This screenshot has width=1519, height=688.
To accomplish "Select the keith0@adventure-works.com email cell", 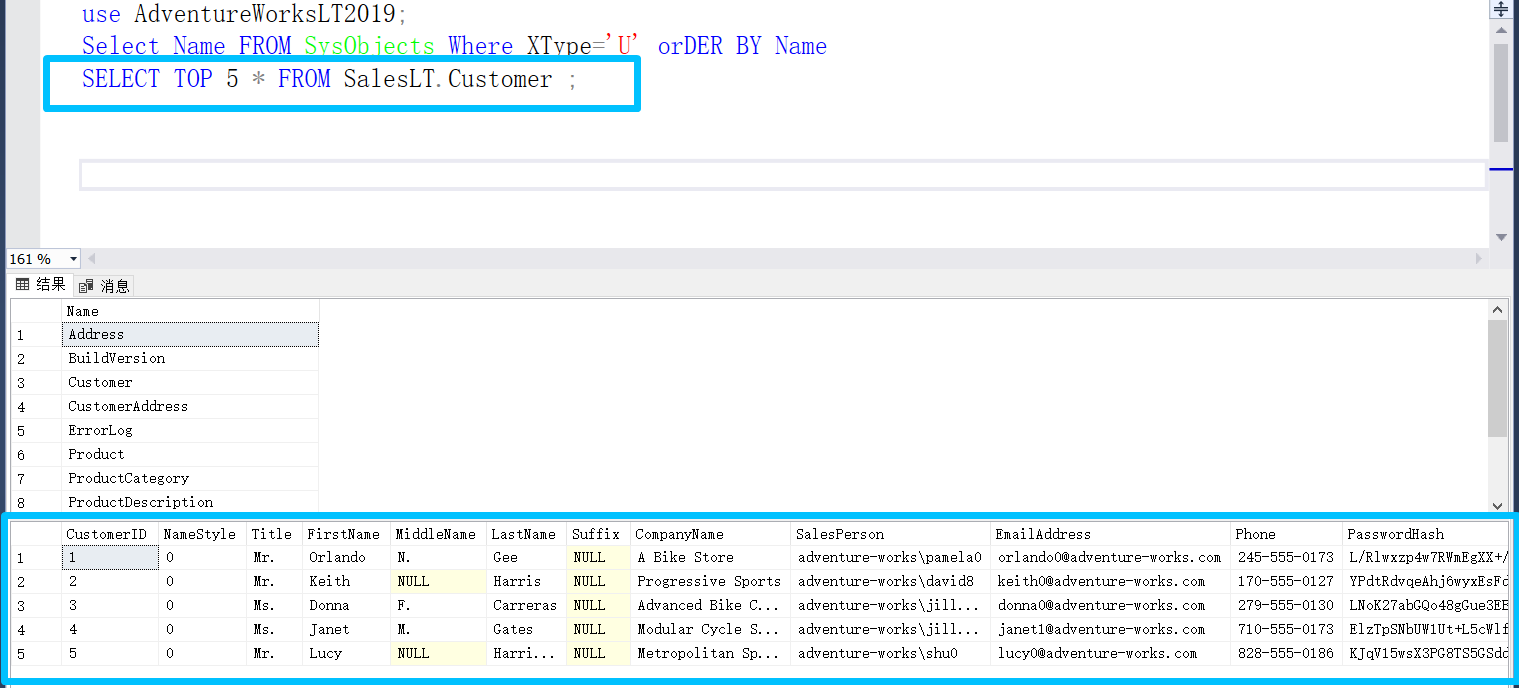I will coord(1110,581).
